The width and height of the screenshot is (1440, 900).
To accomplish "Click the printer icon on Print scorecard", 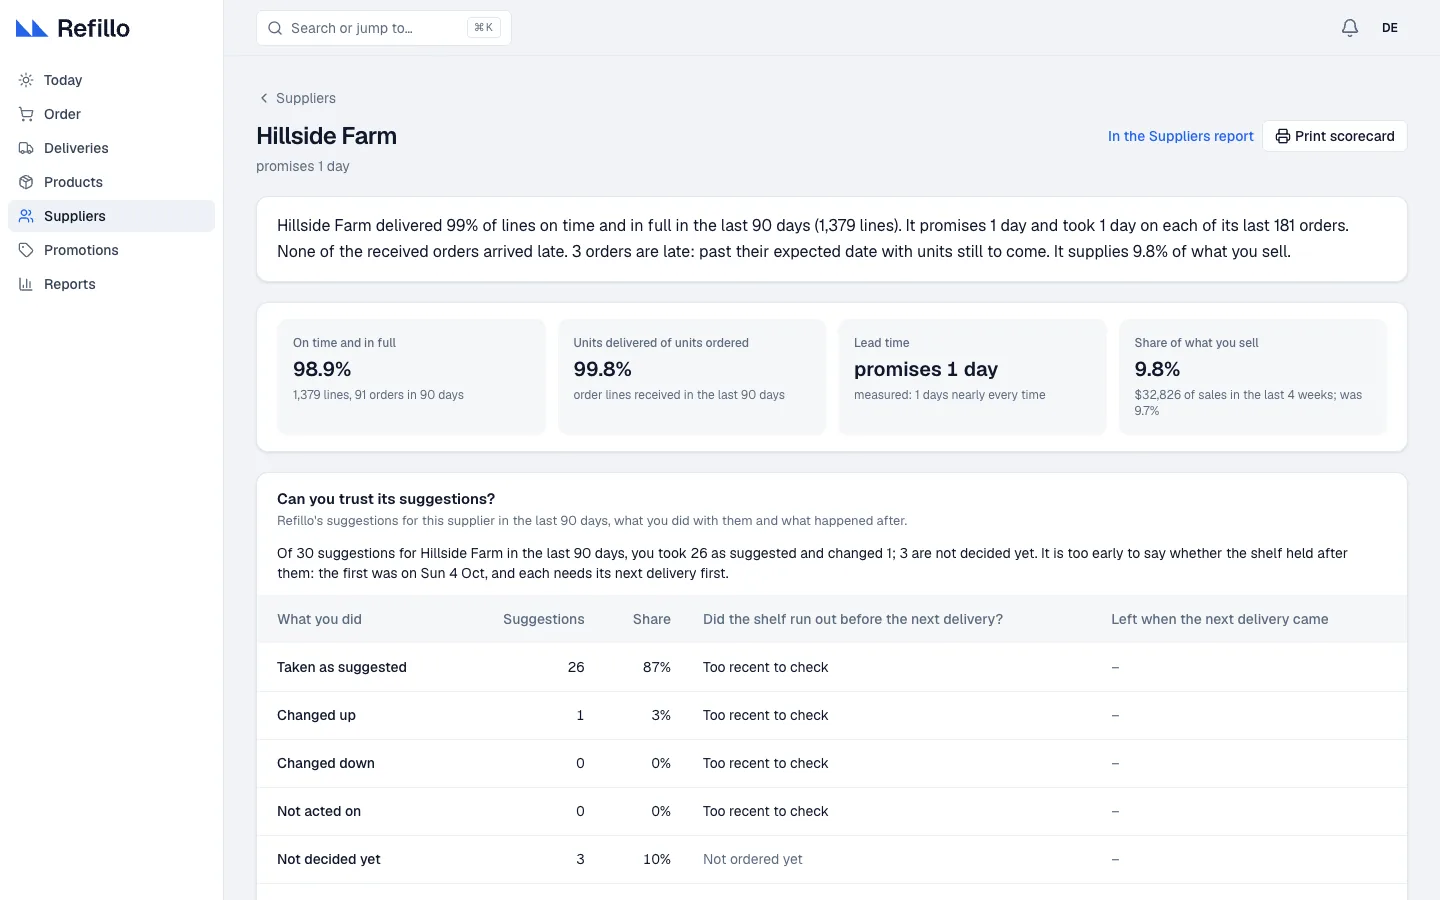I will pyautogui.click(x=1282, y=136).
